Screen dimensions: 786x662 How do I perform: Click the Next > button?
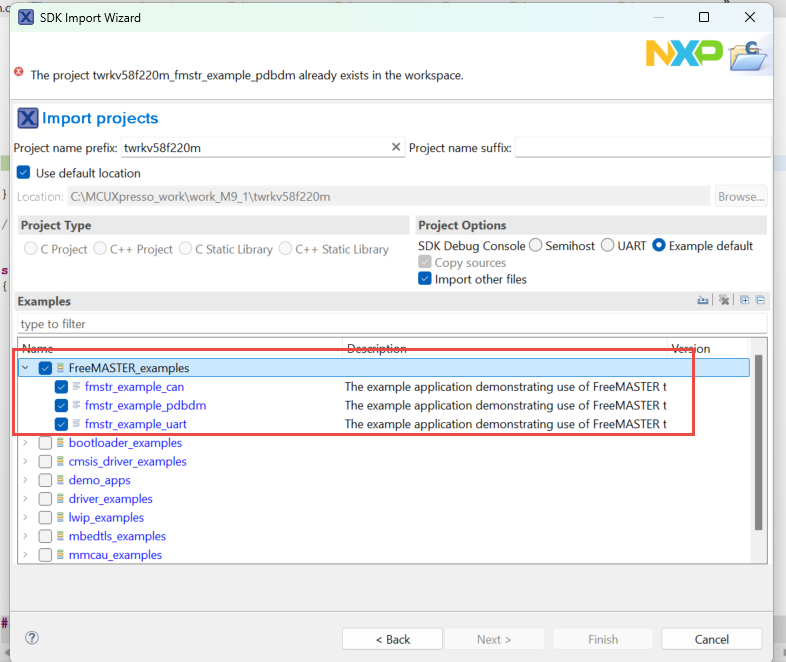pos(494,639)
